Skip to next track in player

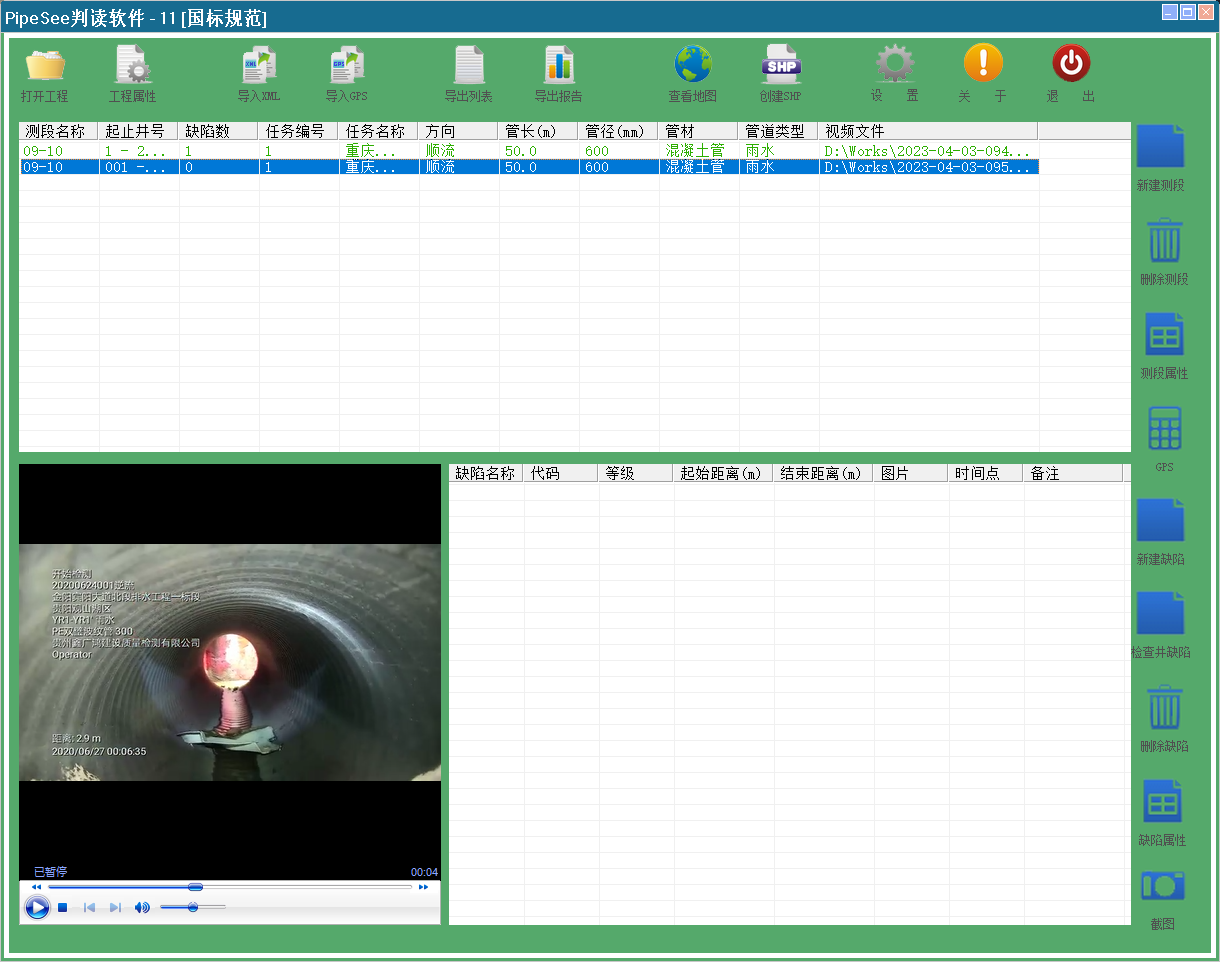pos(115,907)
